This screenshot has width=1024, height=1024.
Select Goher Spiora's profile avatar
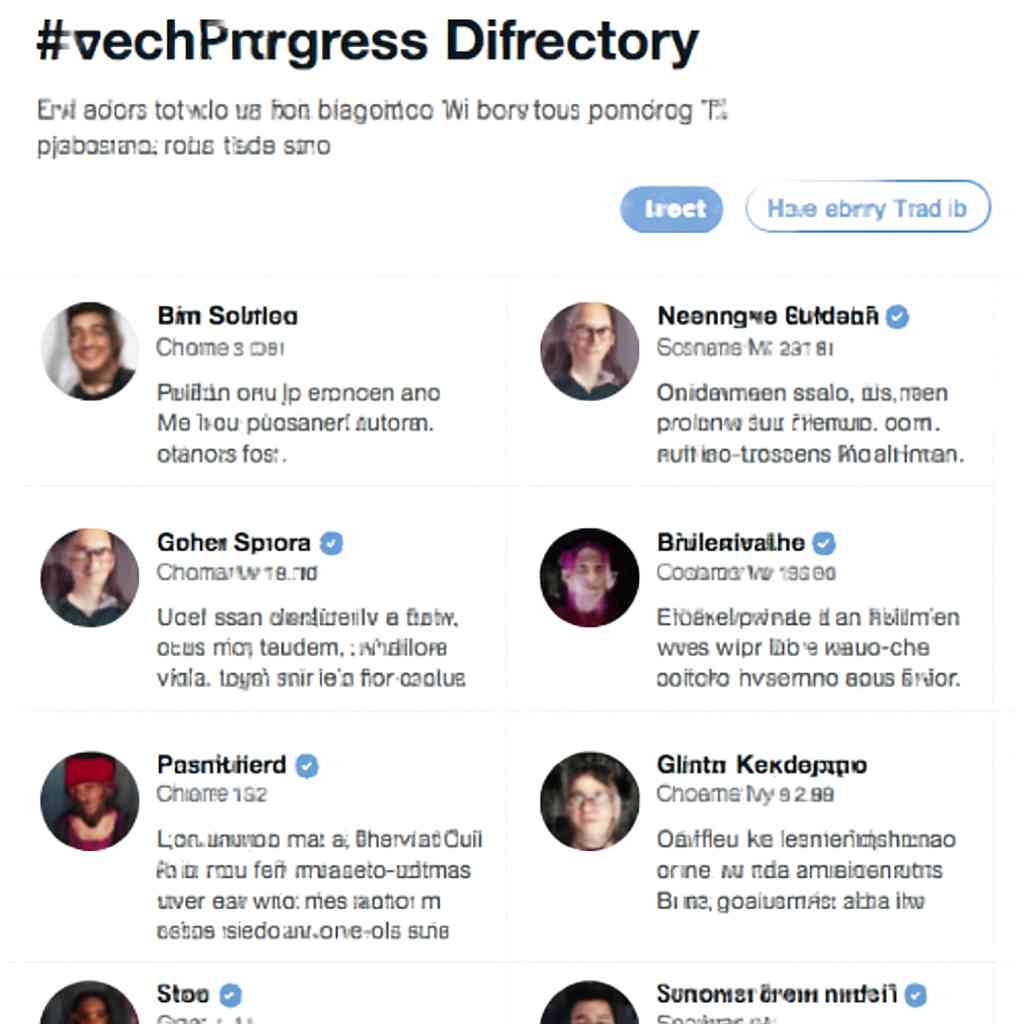[89, 577]
